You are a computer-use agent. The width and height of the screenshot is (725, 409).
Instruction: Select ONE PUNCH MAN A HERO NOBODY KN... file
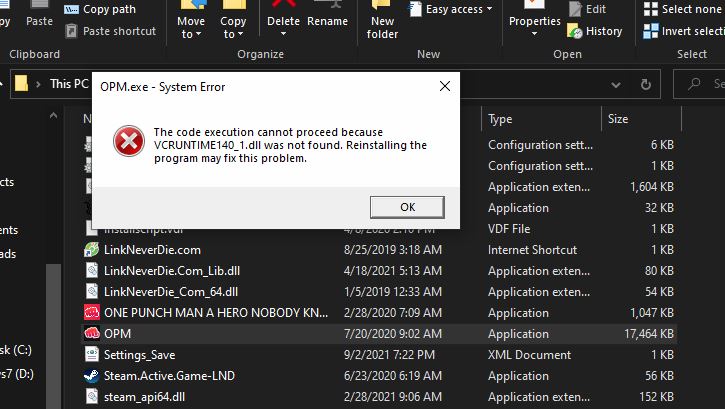(216, 313)
